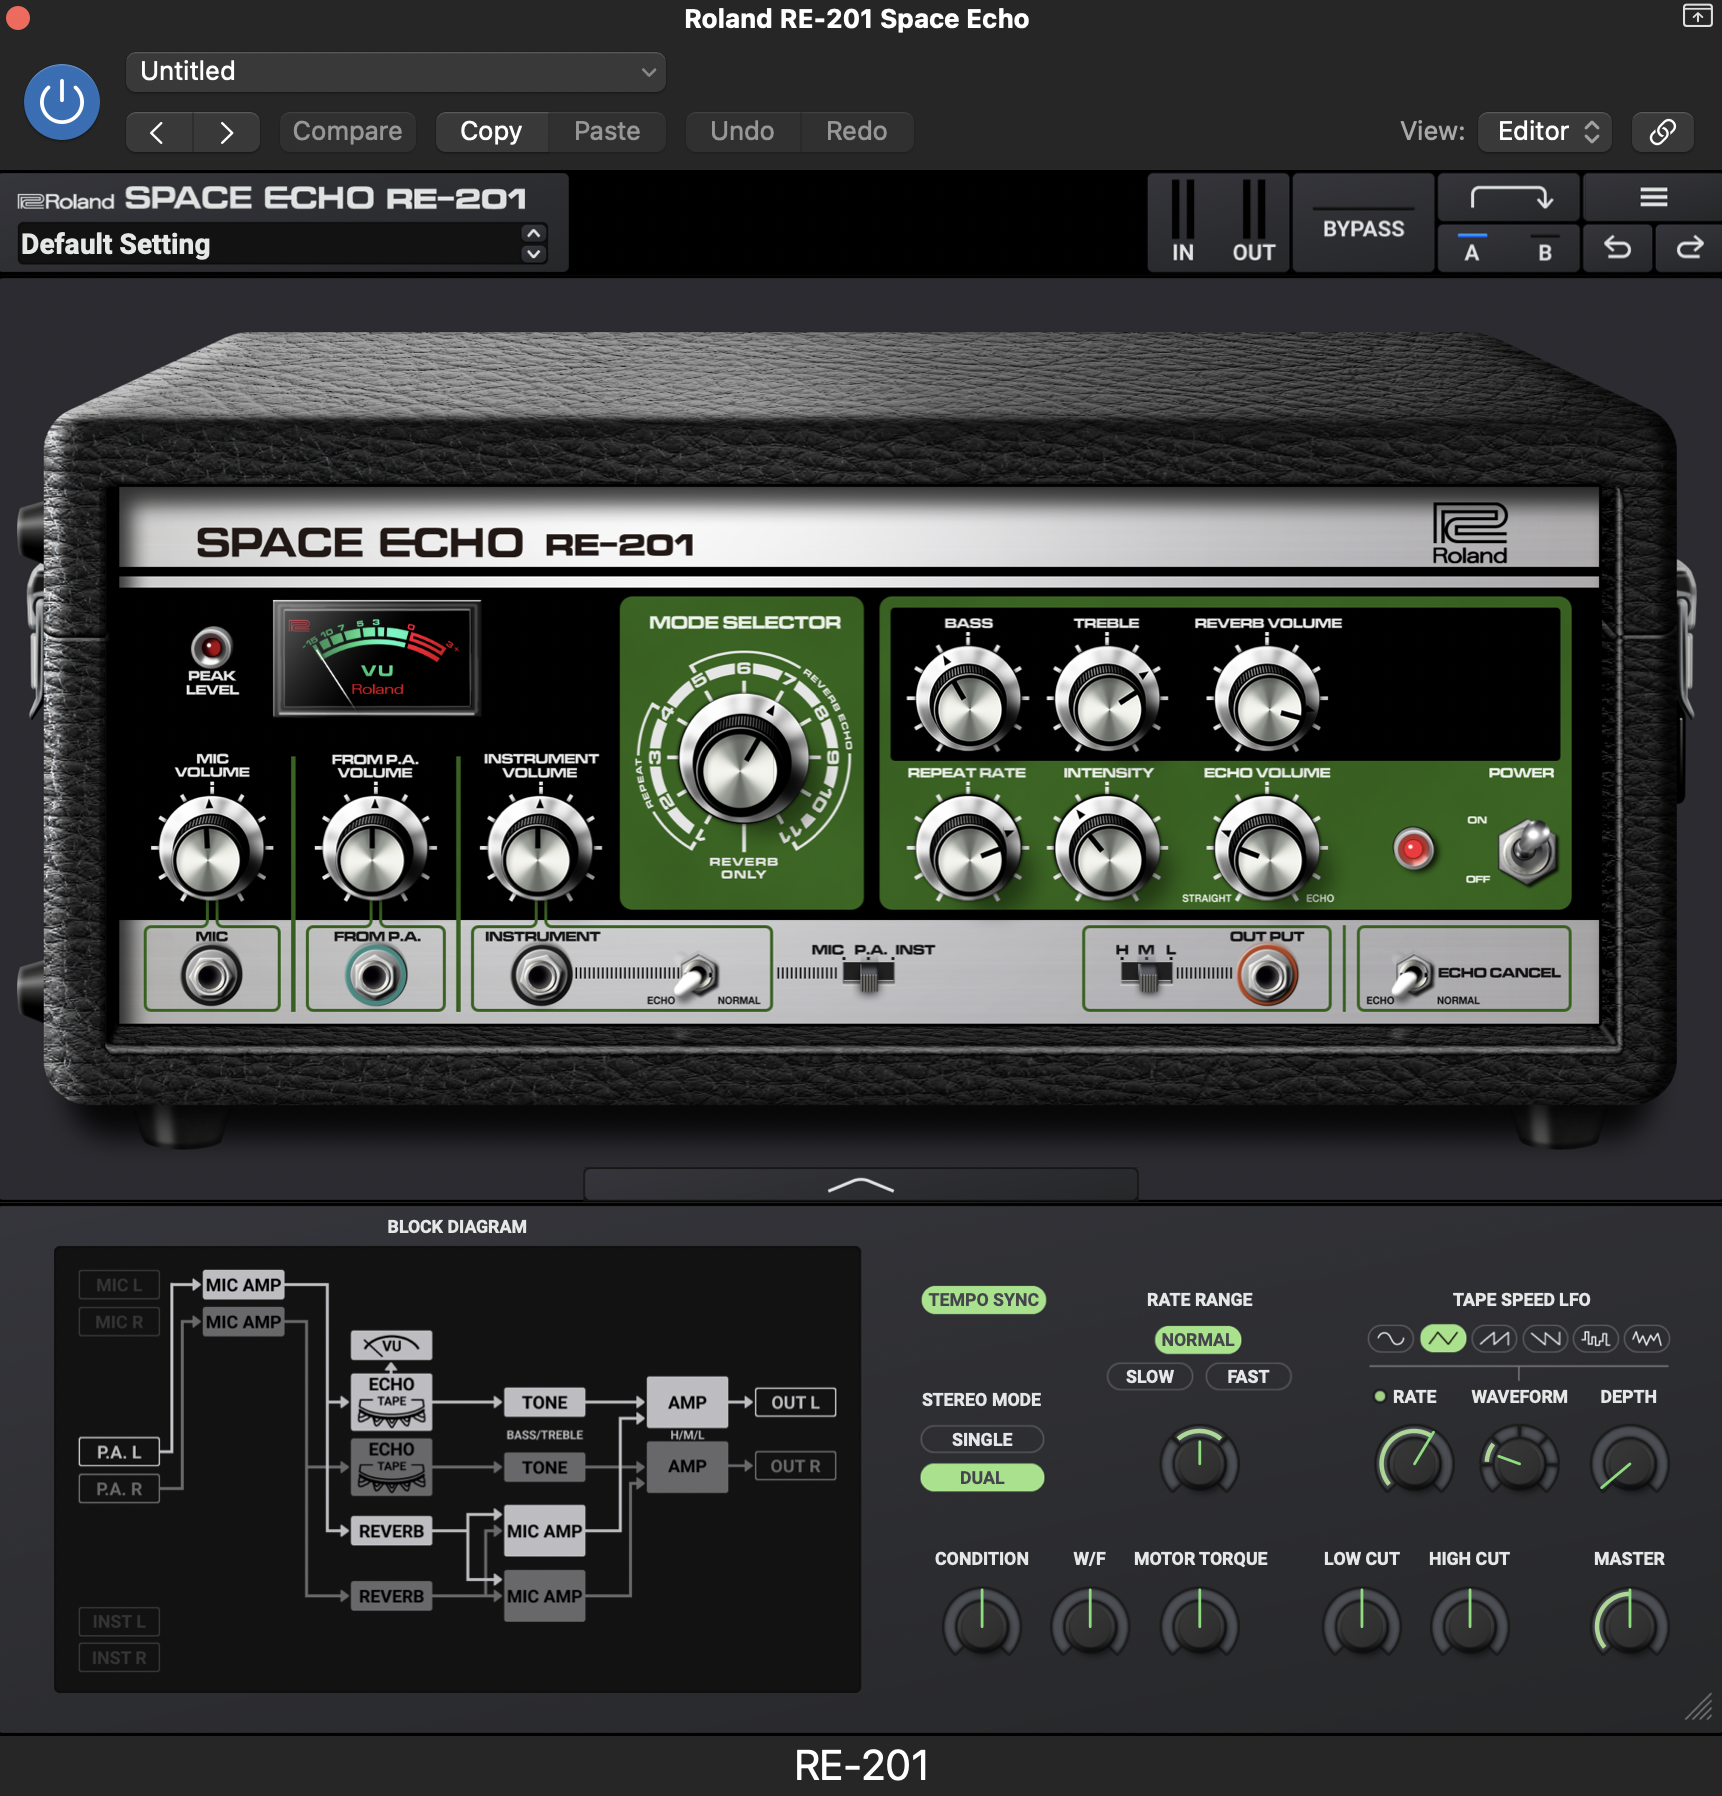Open the Untitled preset dropdown
Viewport: 1722px width, 1796px height.
pos(396,72)
